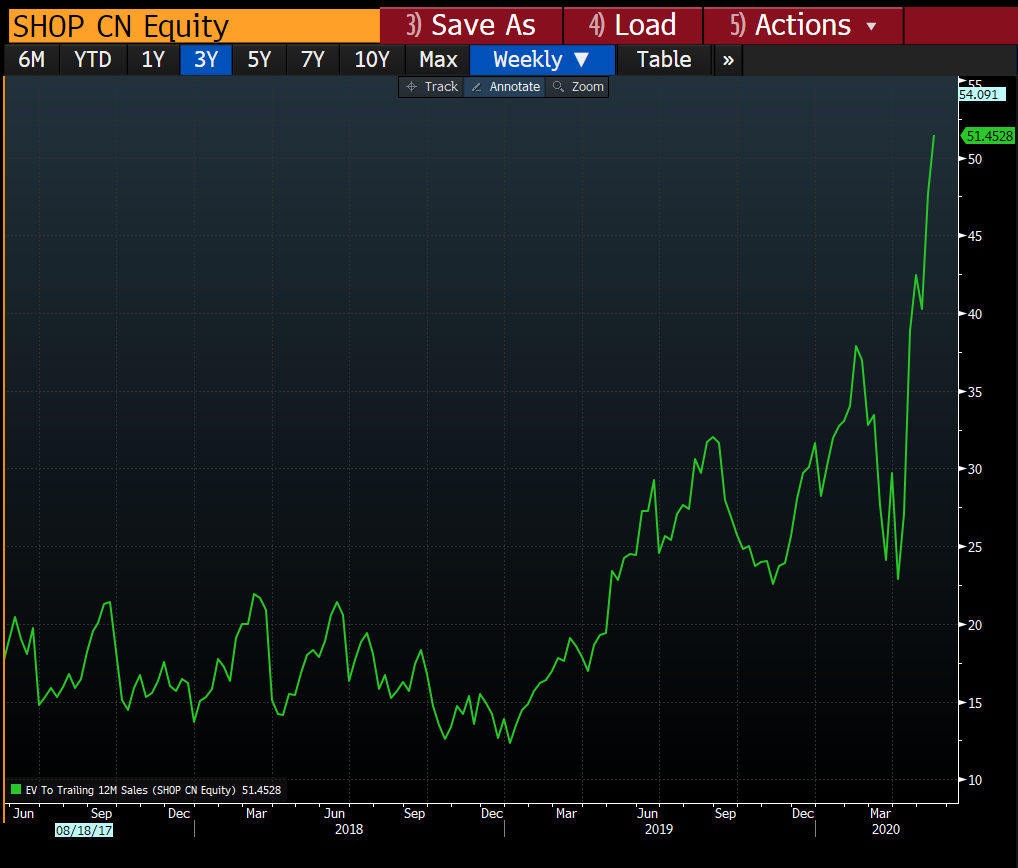The image size is (1018, 868).
Task: Click the 30 label on the y-axis
Action: pyautogui.click(x=975, y=469)
